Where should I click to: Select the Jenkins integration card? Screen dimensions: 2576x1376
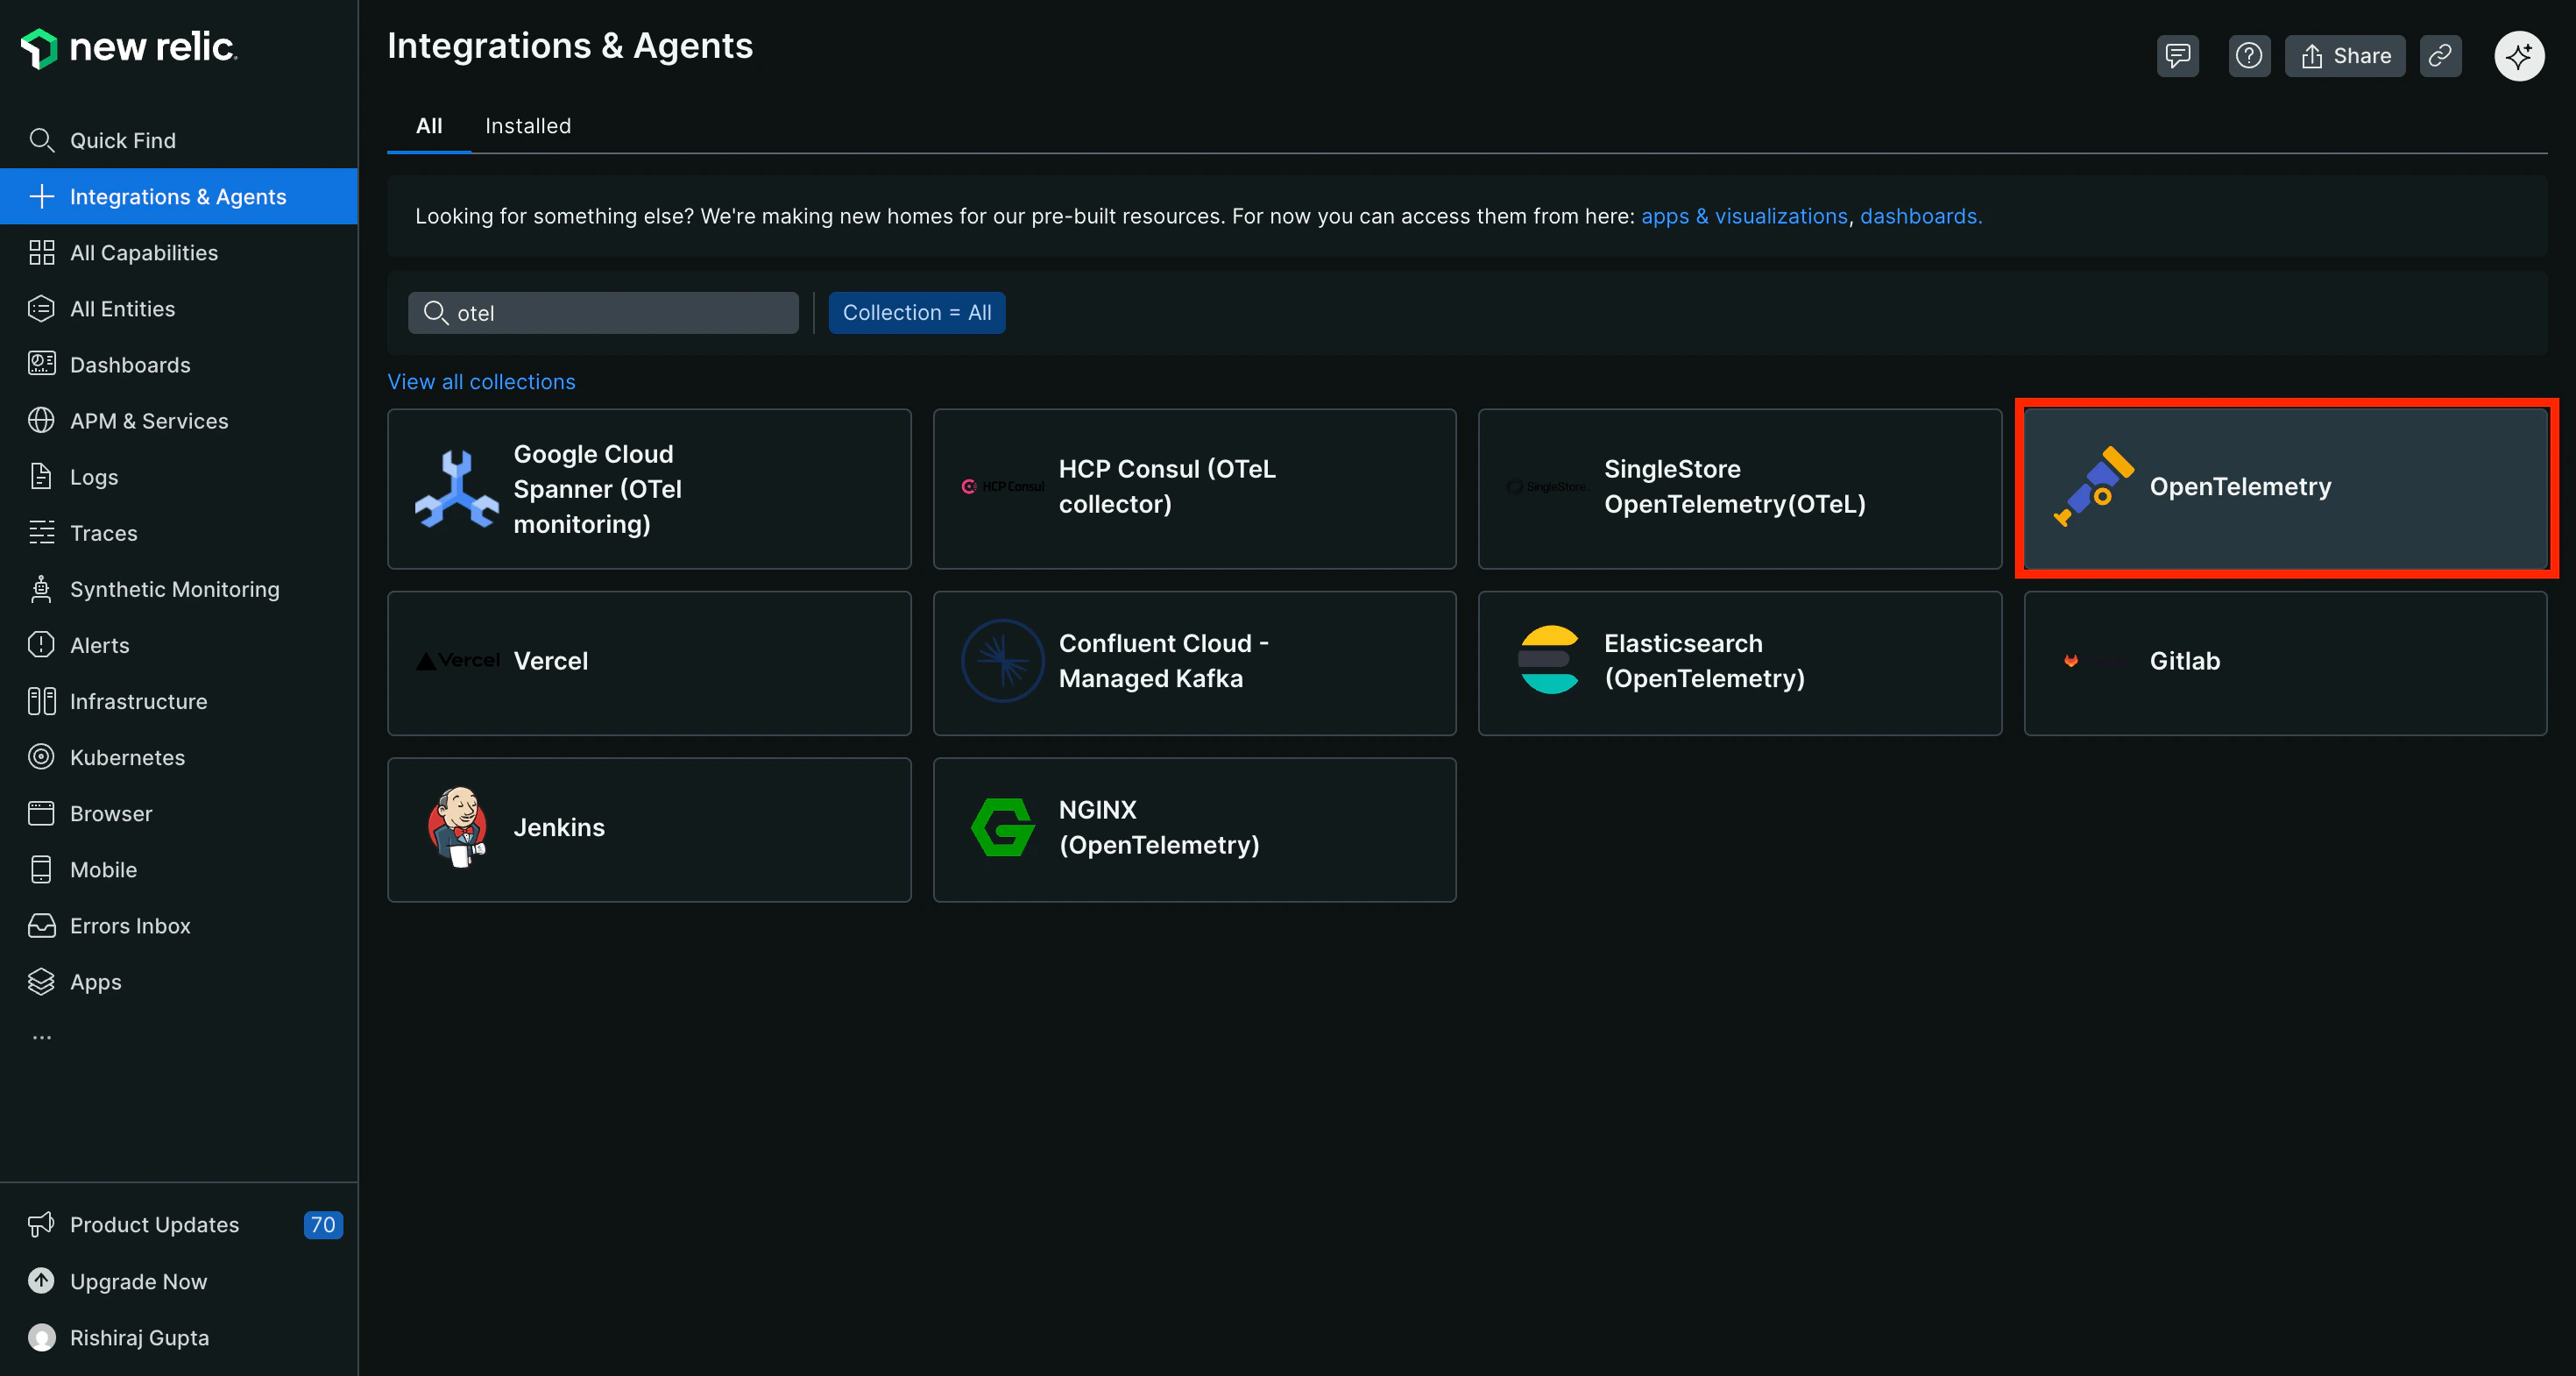point(649,830)
